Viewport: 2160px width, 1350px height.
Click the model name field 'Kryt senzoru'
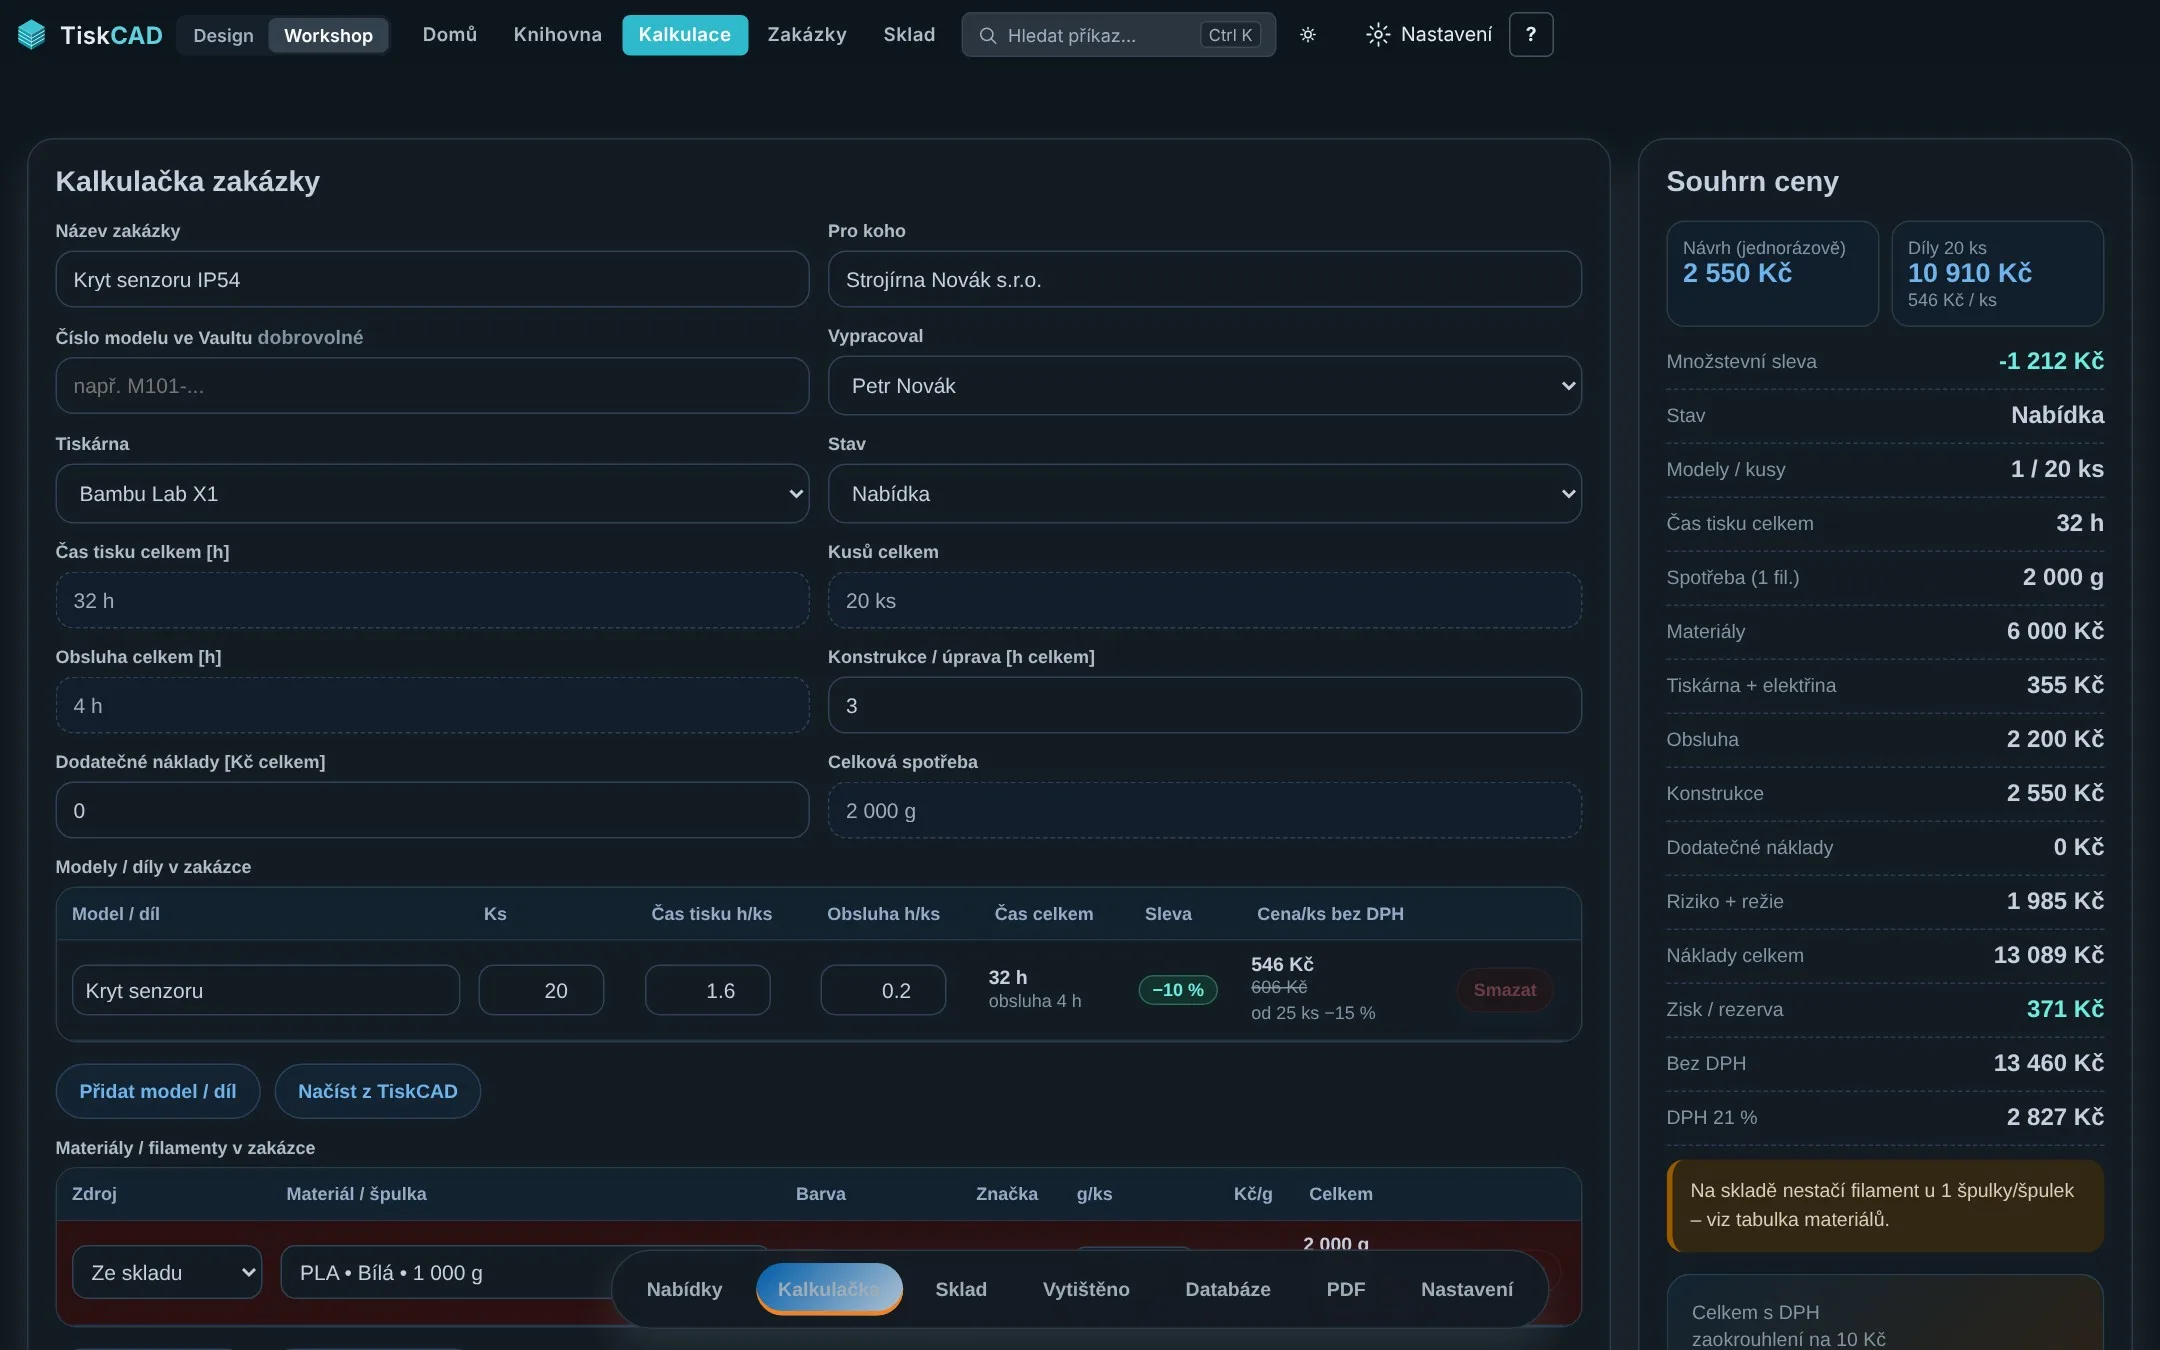(x=266, y=990)
